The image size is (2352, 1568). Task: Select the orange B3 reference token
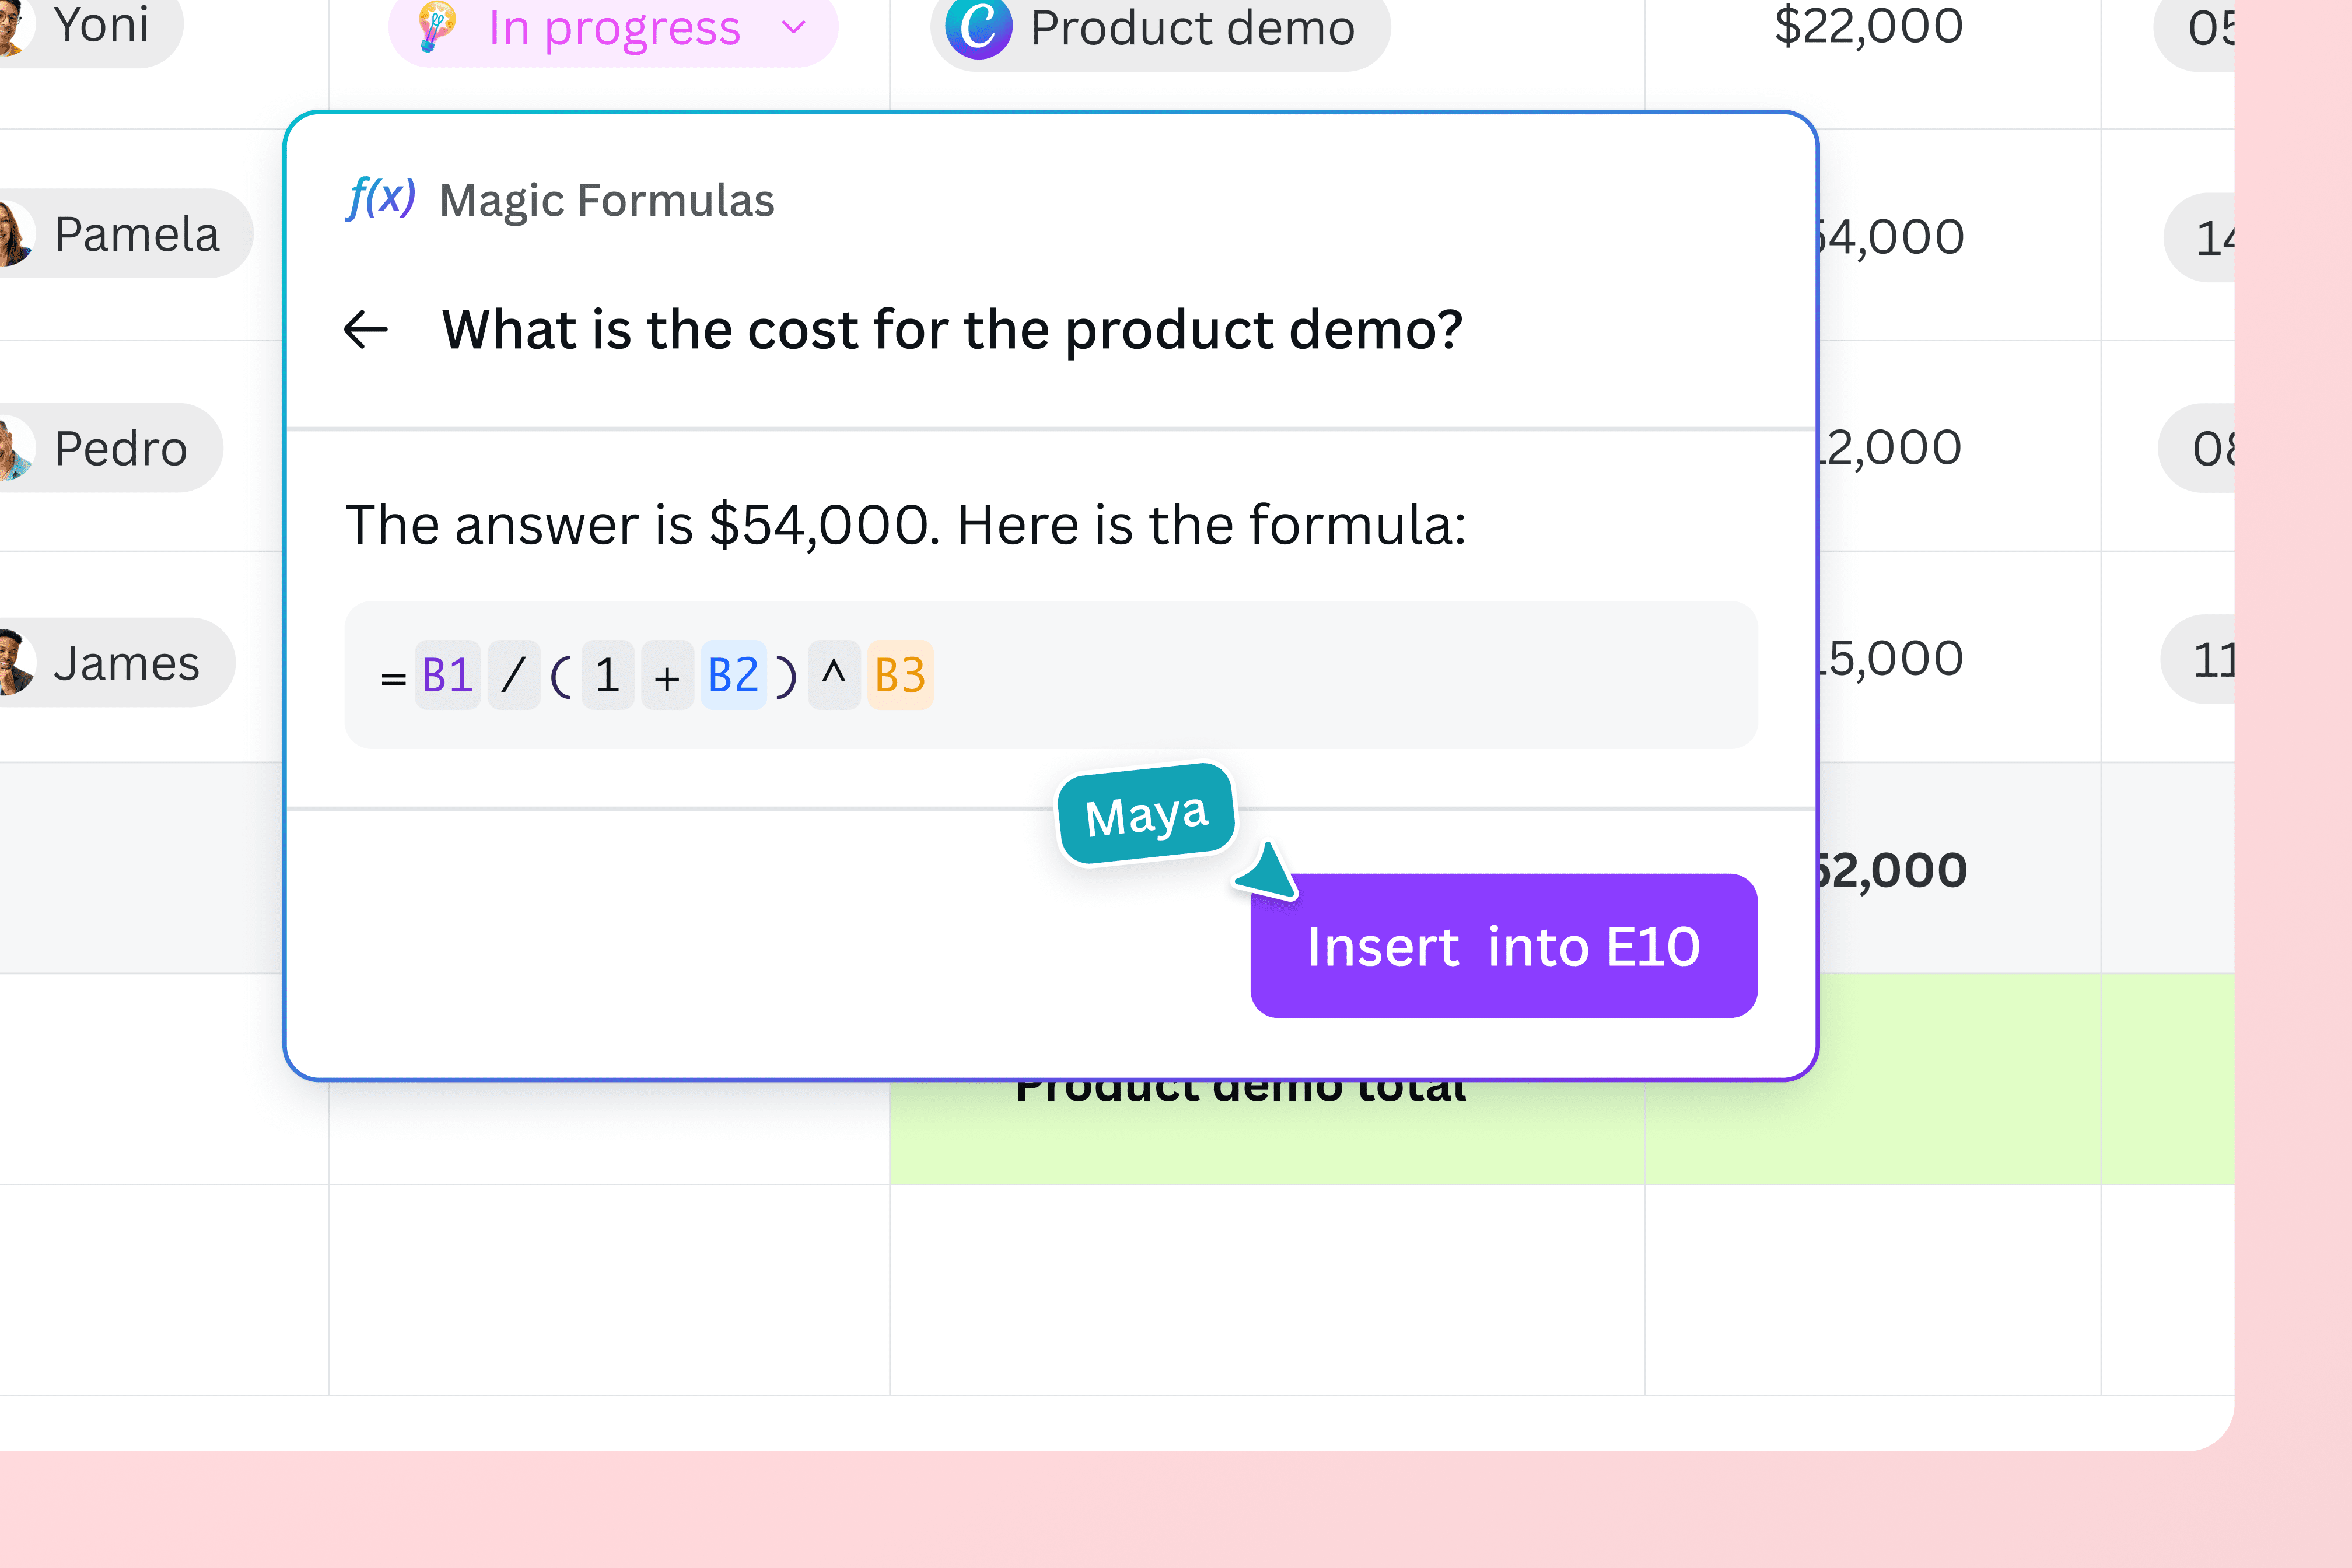(x=900, y=675)
